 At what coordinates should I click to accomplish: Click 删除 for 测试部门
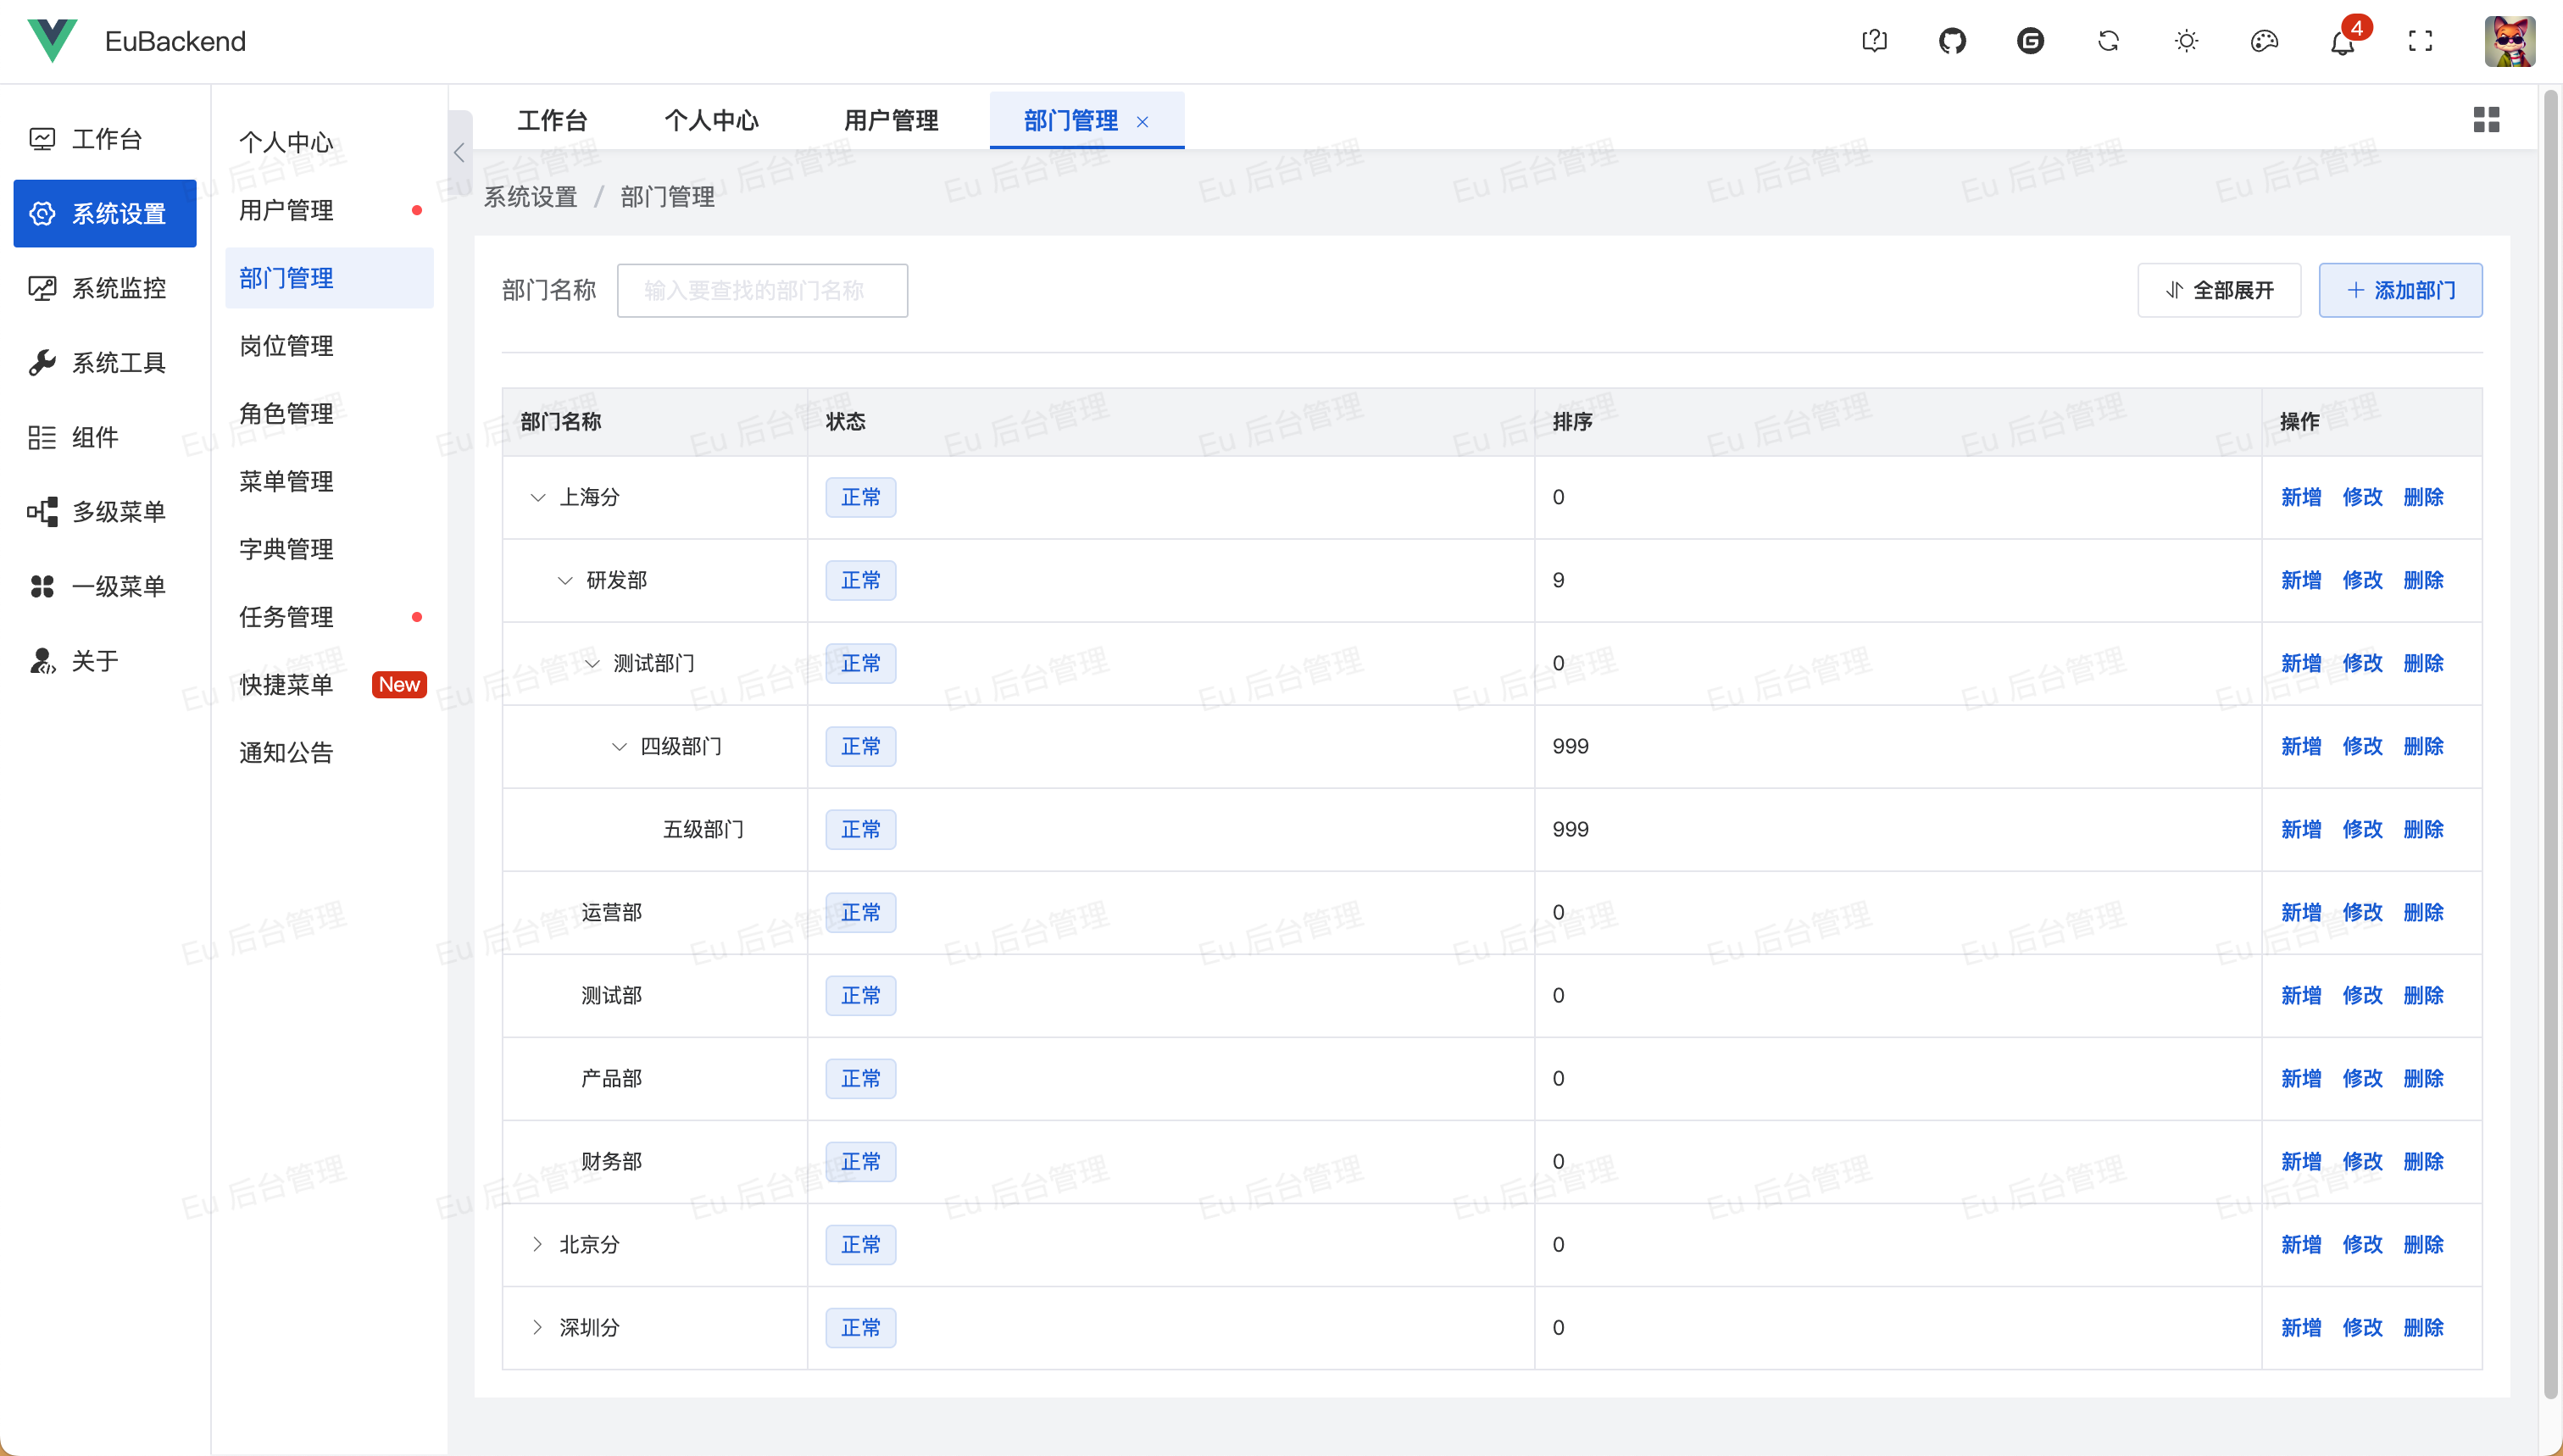pyautogui.click(x=2423, y=663)
